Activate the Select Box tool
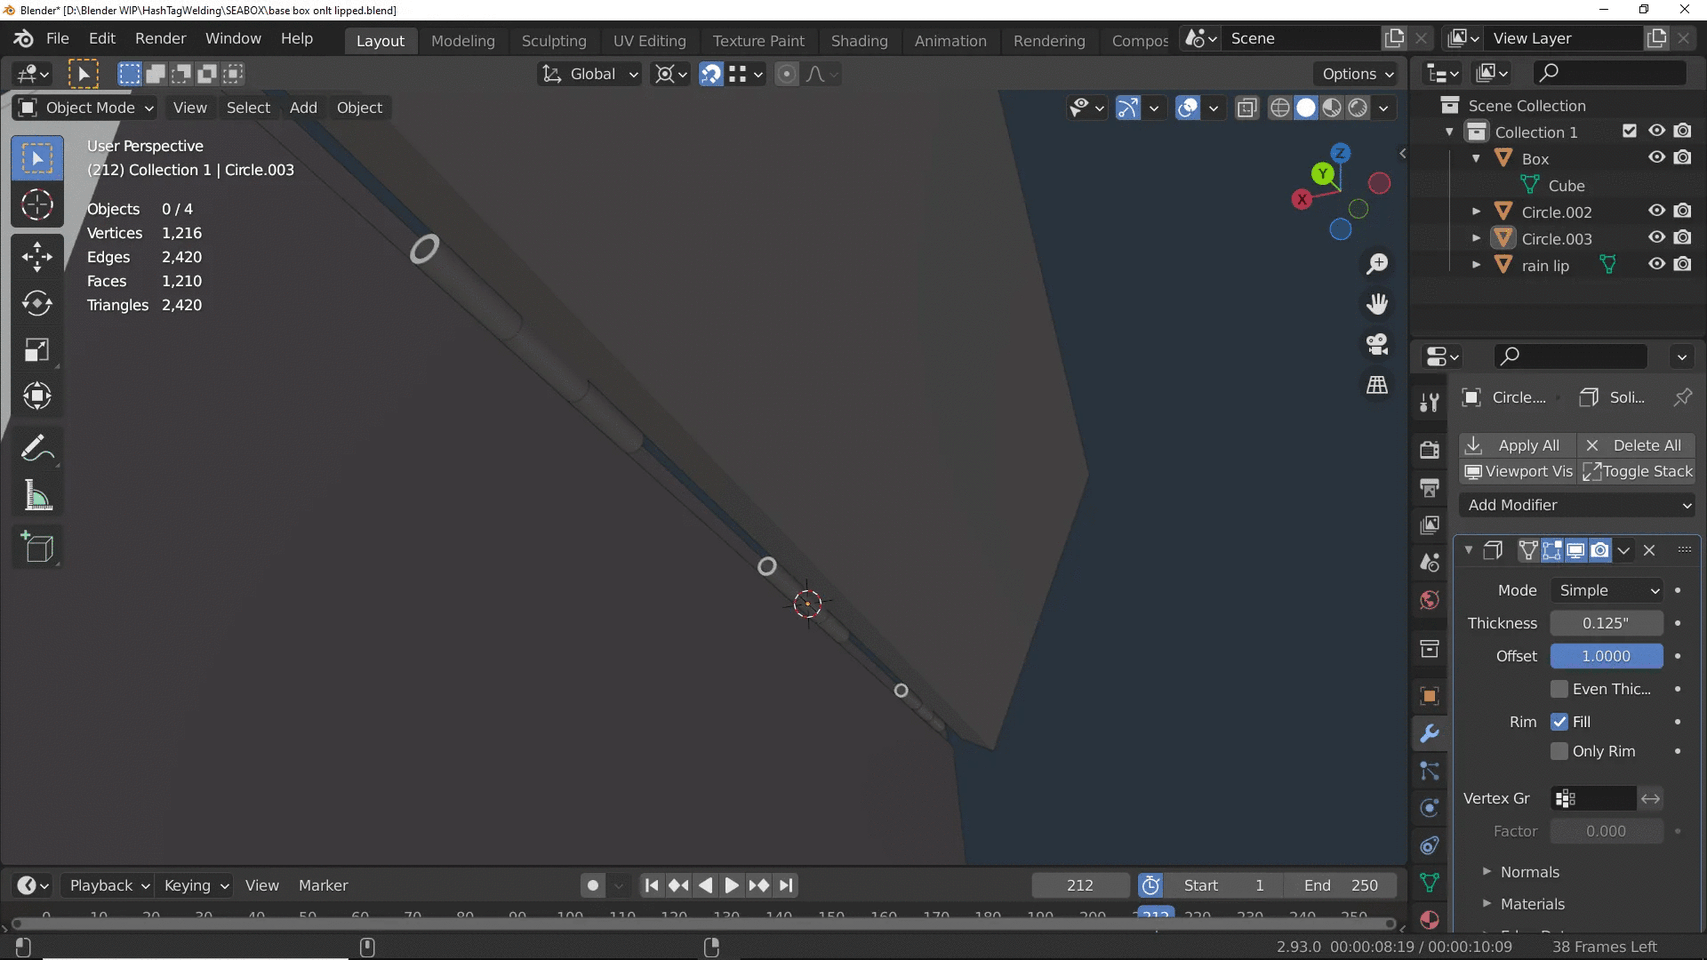 [x=37, y=159]
